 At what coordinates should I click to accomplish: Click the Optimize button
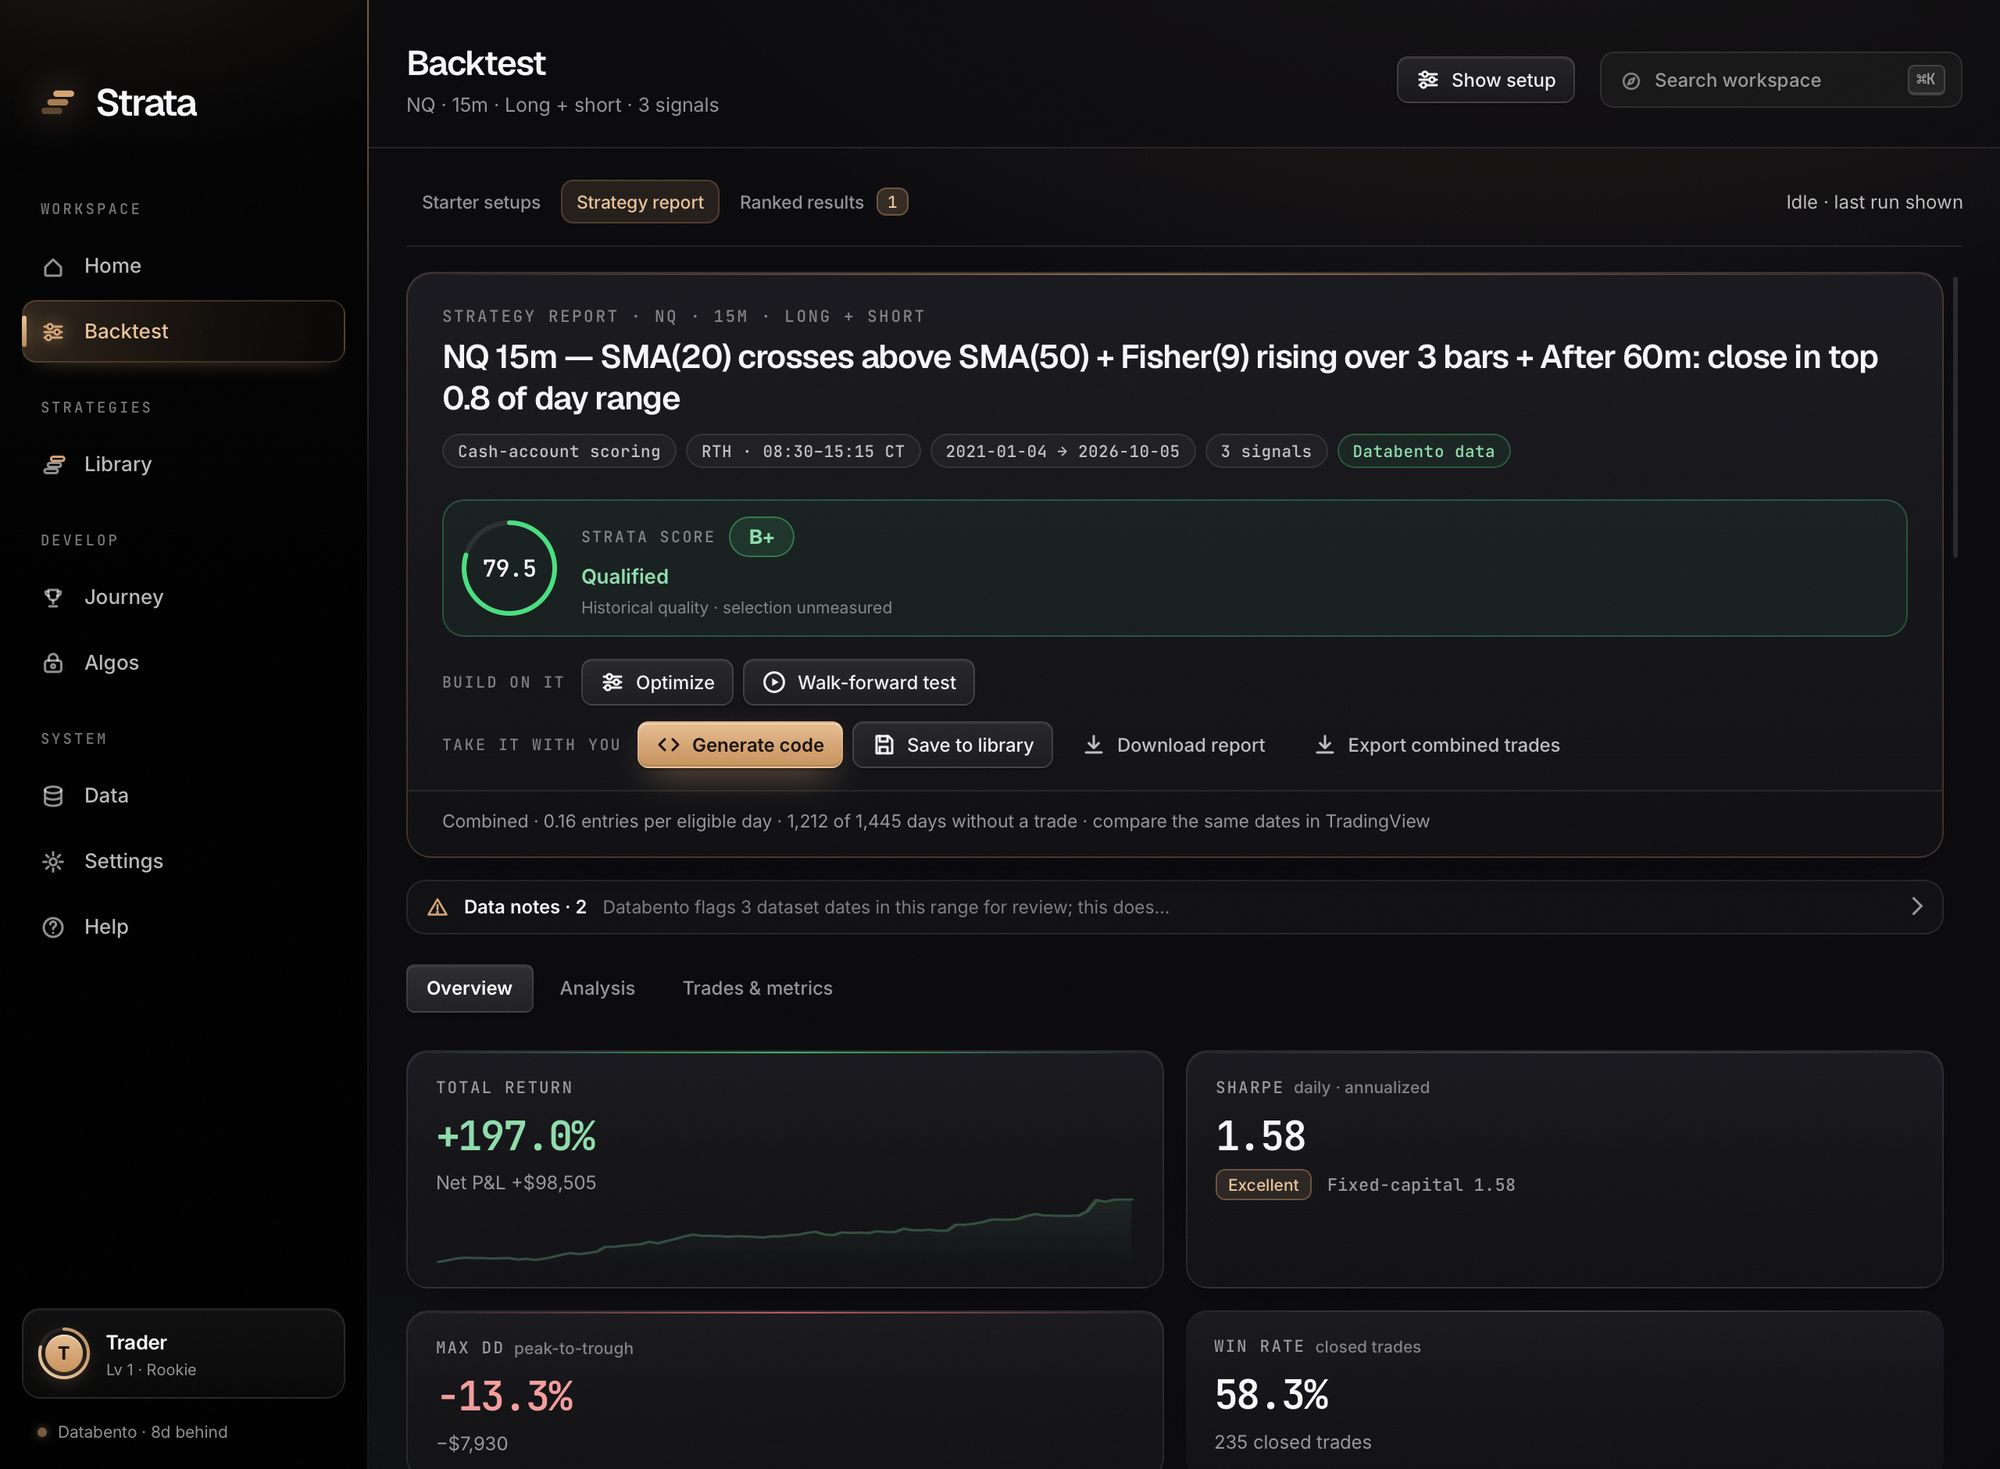(657, 682)
